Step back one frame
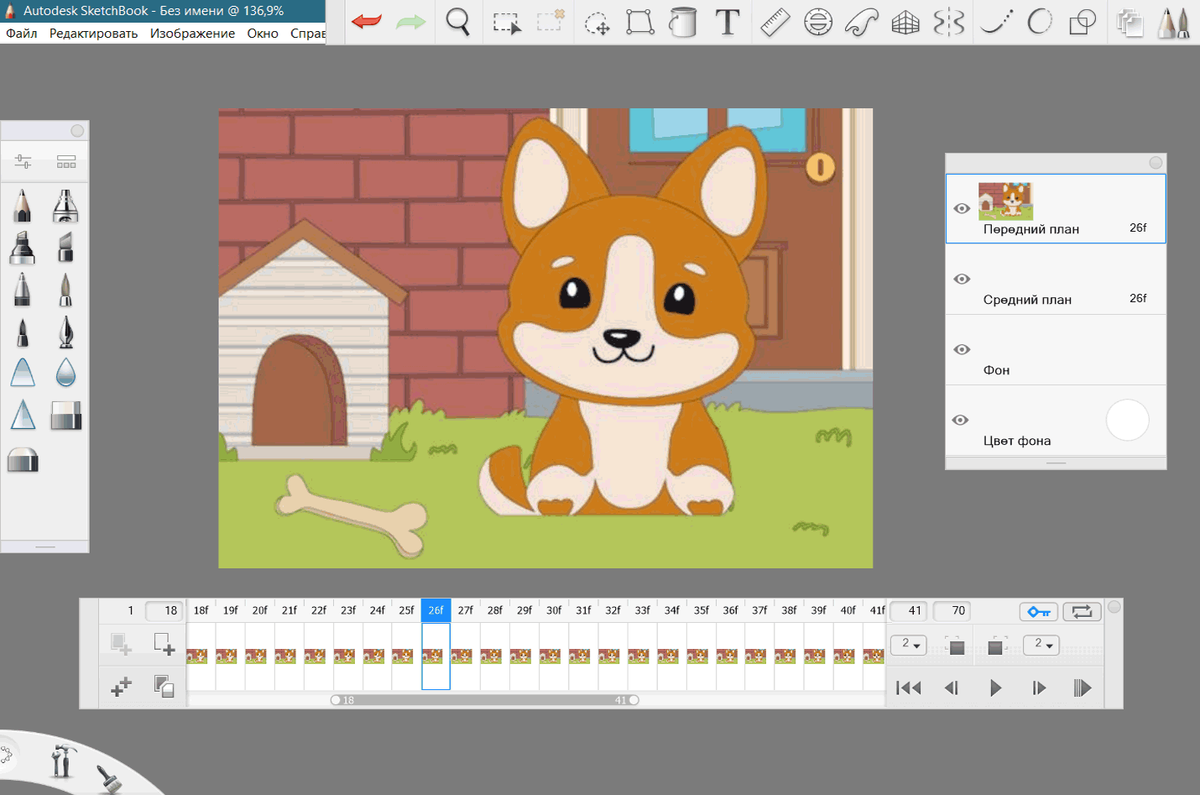 pos(952,688)
